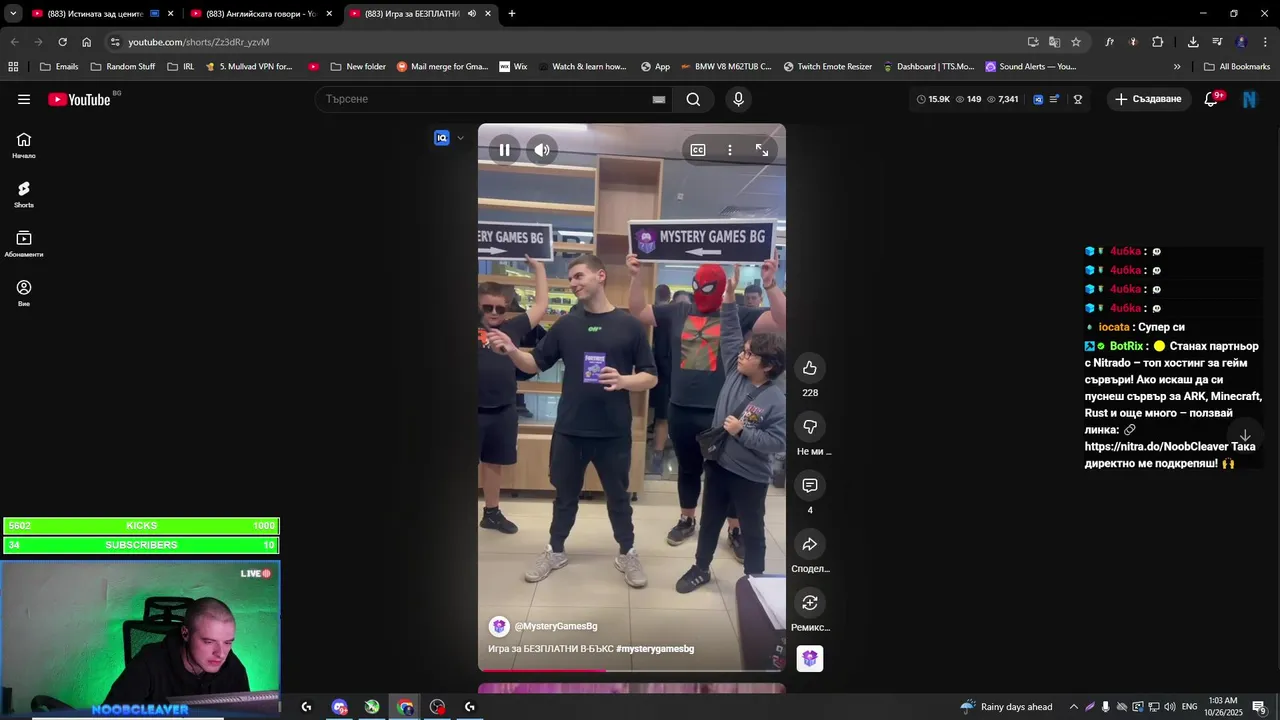1280x720 pixels.
Task: Click the vidIQ icon next to the Short
Action: click(442, 138)
